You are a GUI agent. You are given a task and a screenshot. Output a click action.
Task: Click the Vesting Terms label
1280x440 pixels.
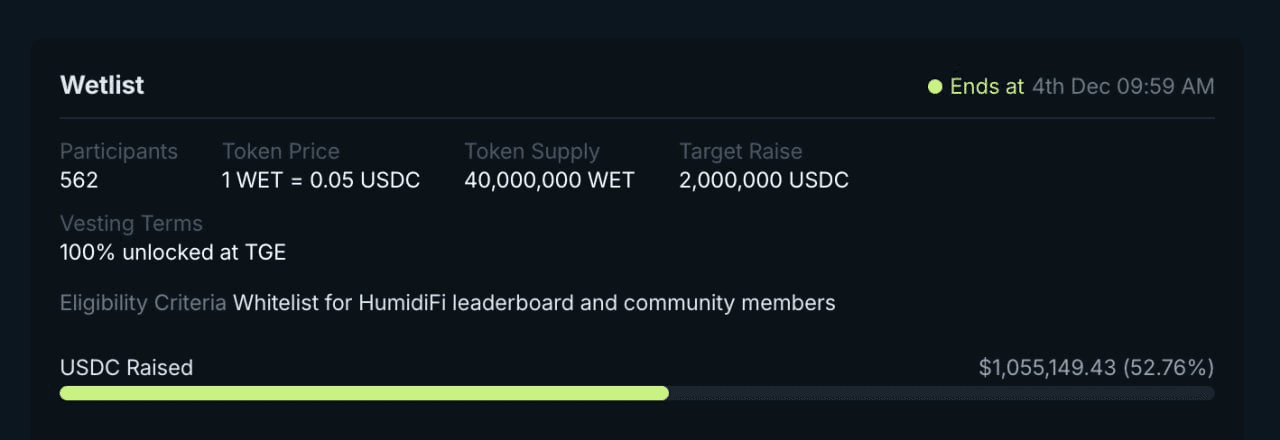coord(131,223)
